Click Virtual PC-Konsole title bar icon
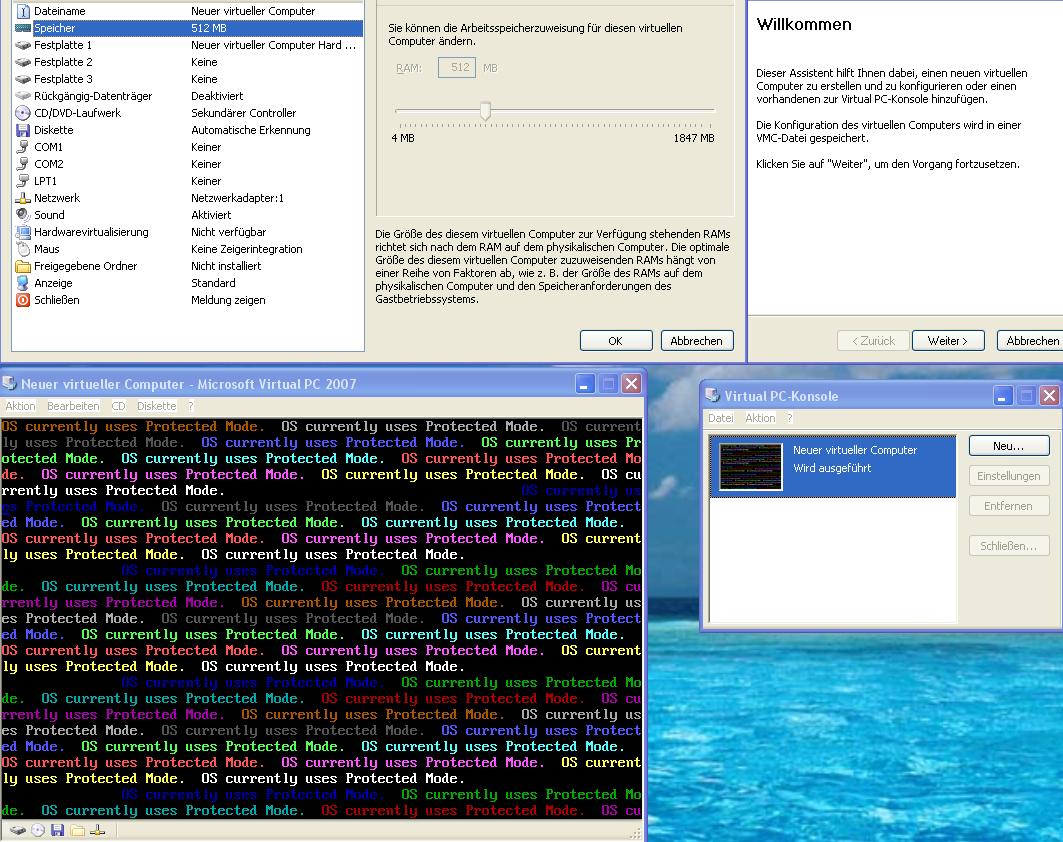The width and height of the screenshot is (1063, 842). coord(713,395)
